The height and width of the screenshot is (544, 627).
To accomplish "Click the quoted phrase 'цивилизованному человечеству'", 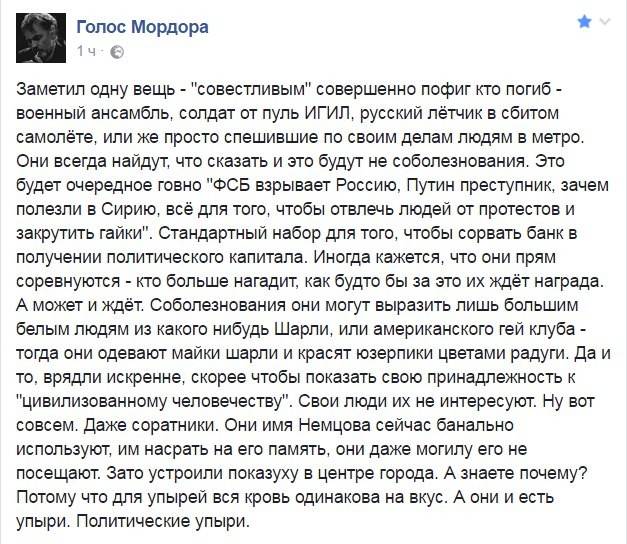I will click(x=154, y=401).
